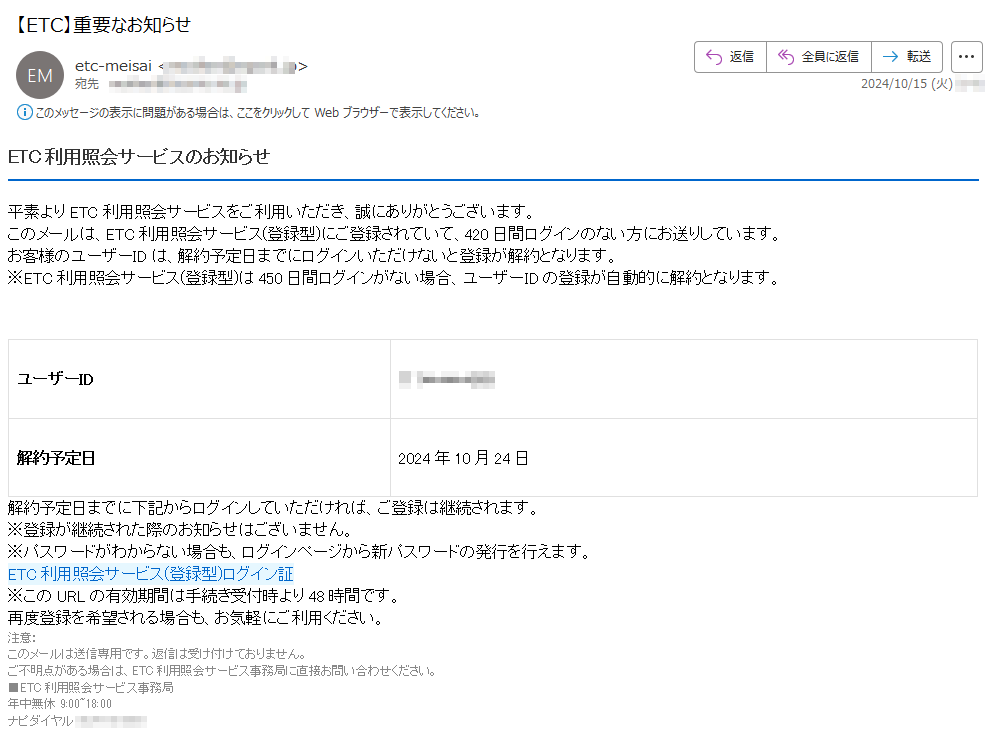Click the received date 2024/10/15 (火)
This screenshot has width=985, height=732.
pos(906,84)
